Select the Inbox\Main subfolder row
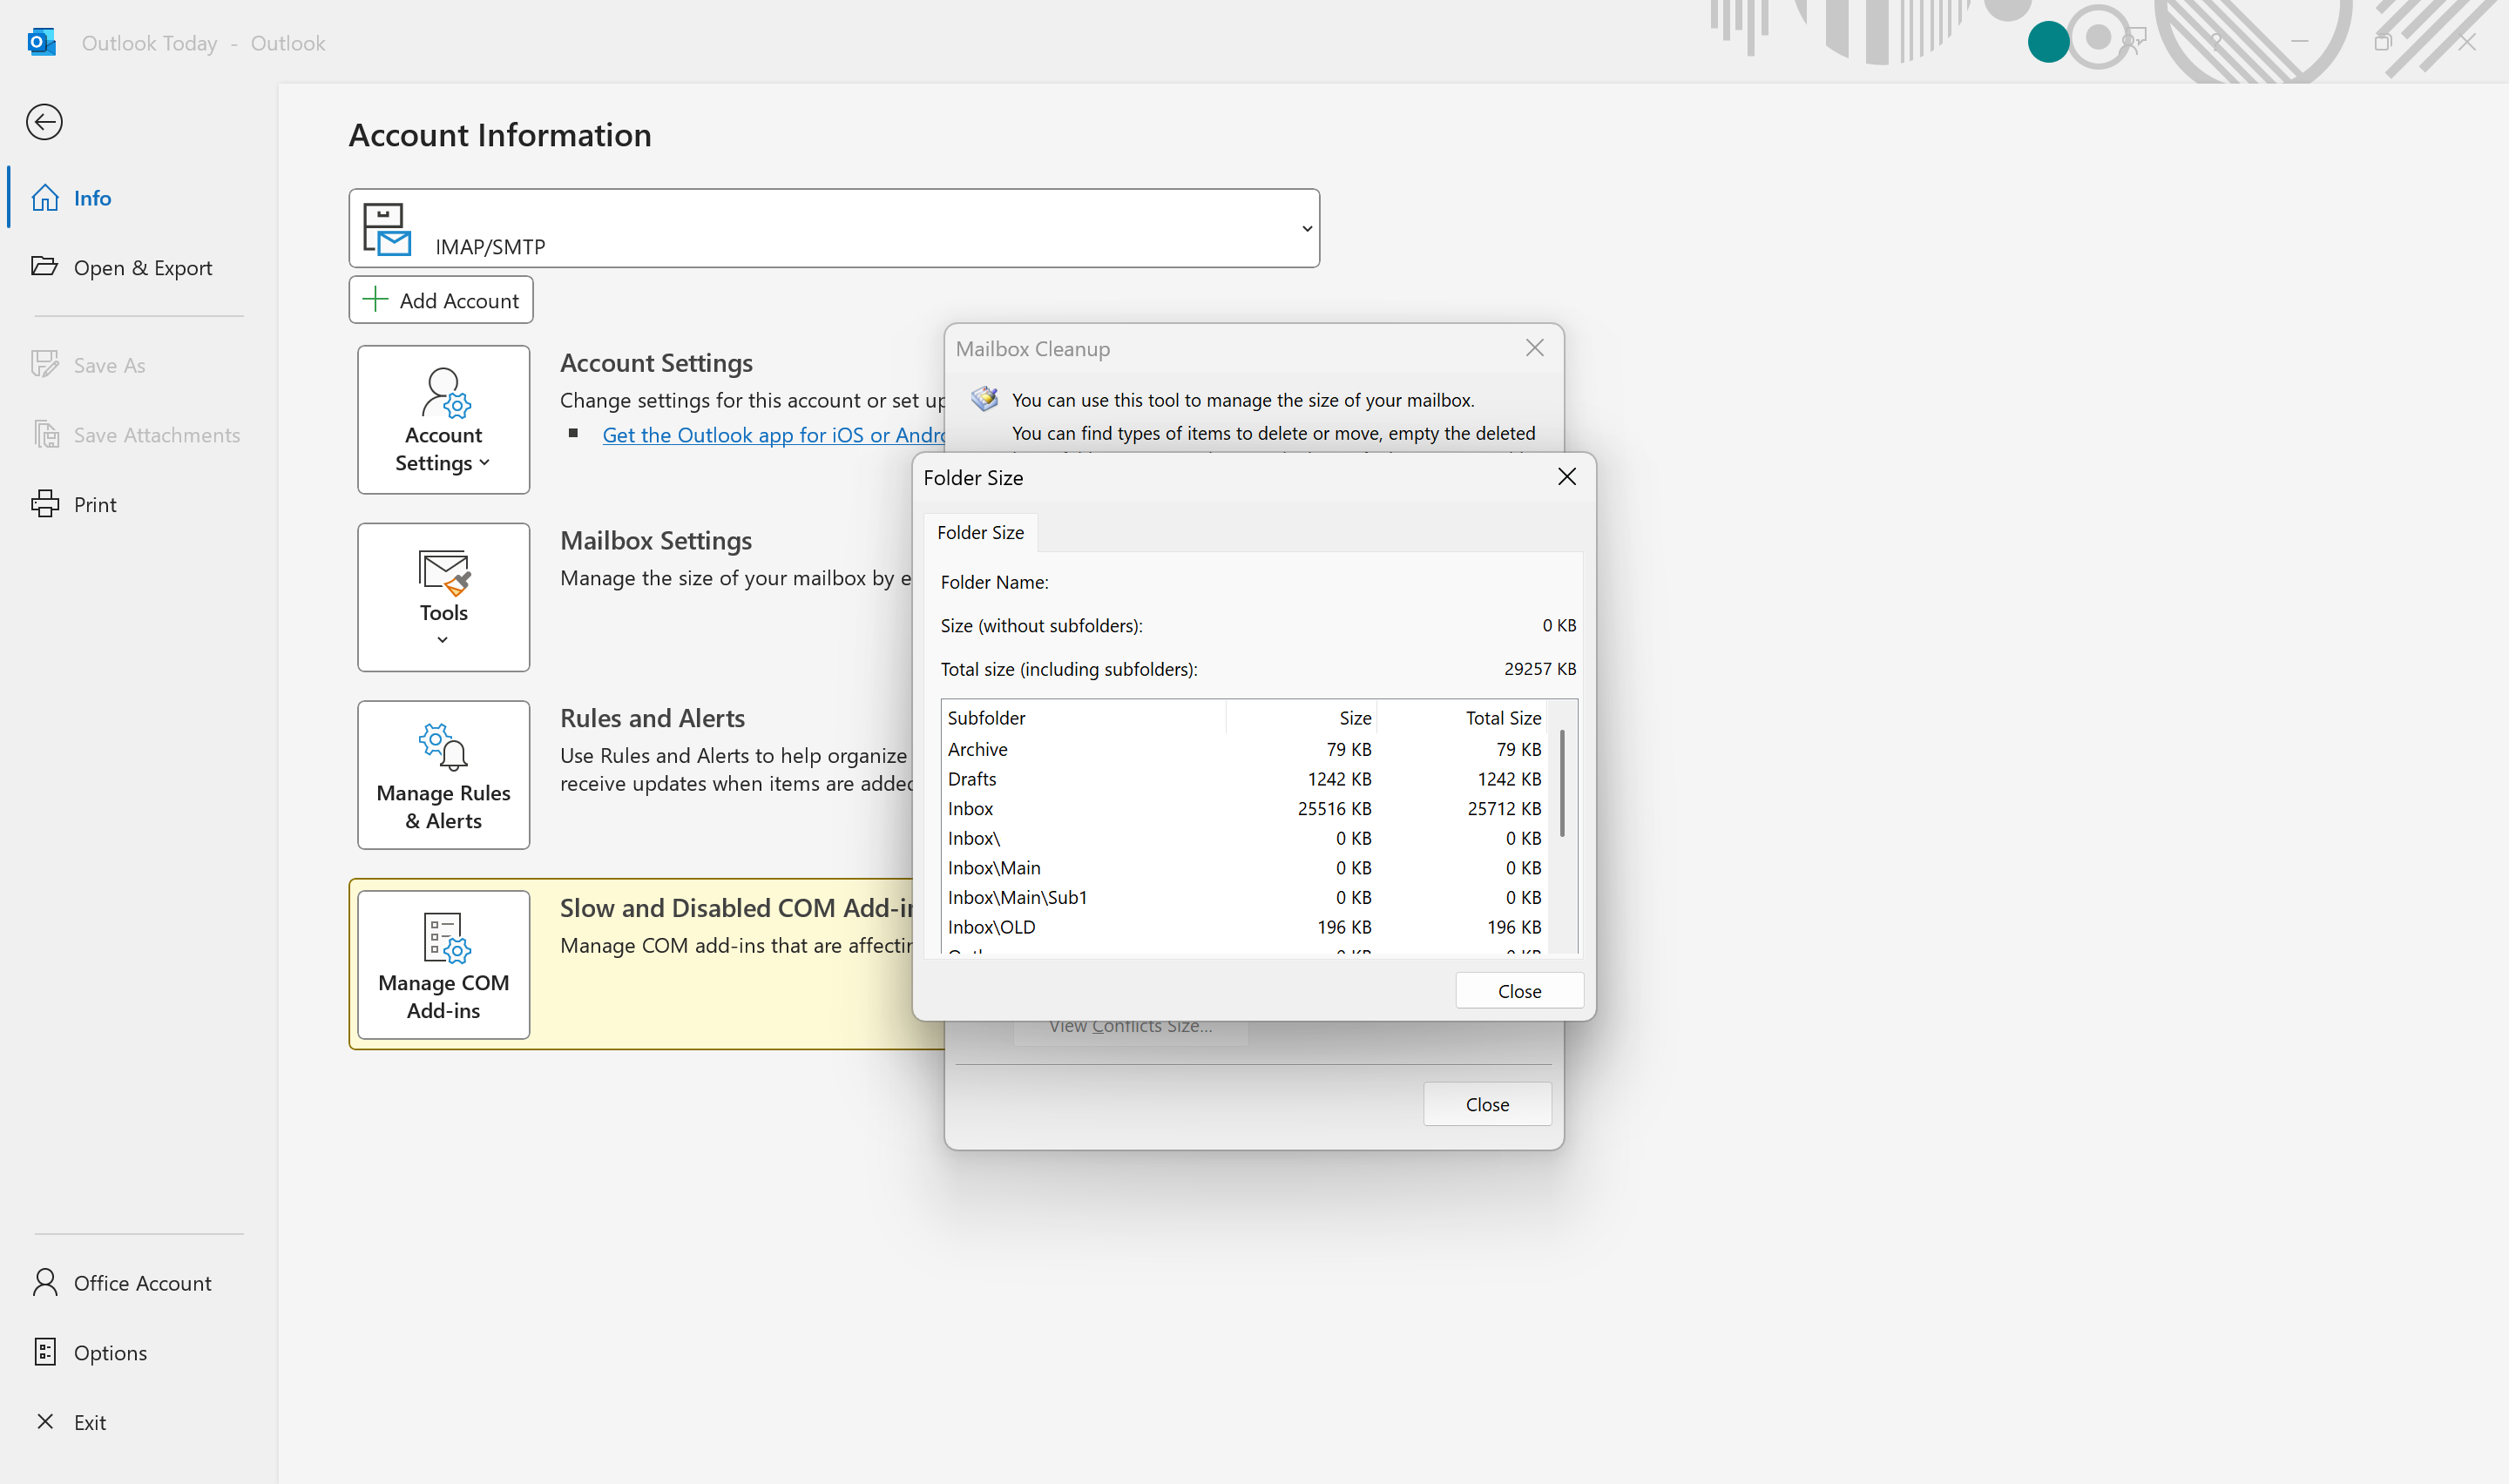 pos(1244,868)
